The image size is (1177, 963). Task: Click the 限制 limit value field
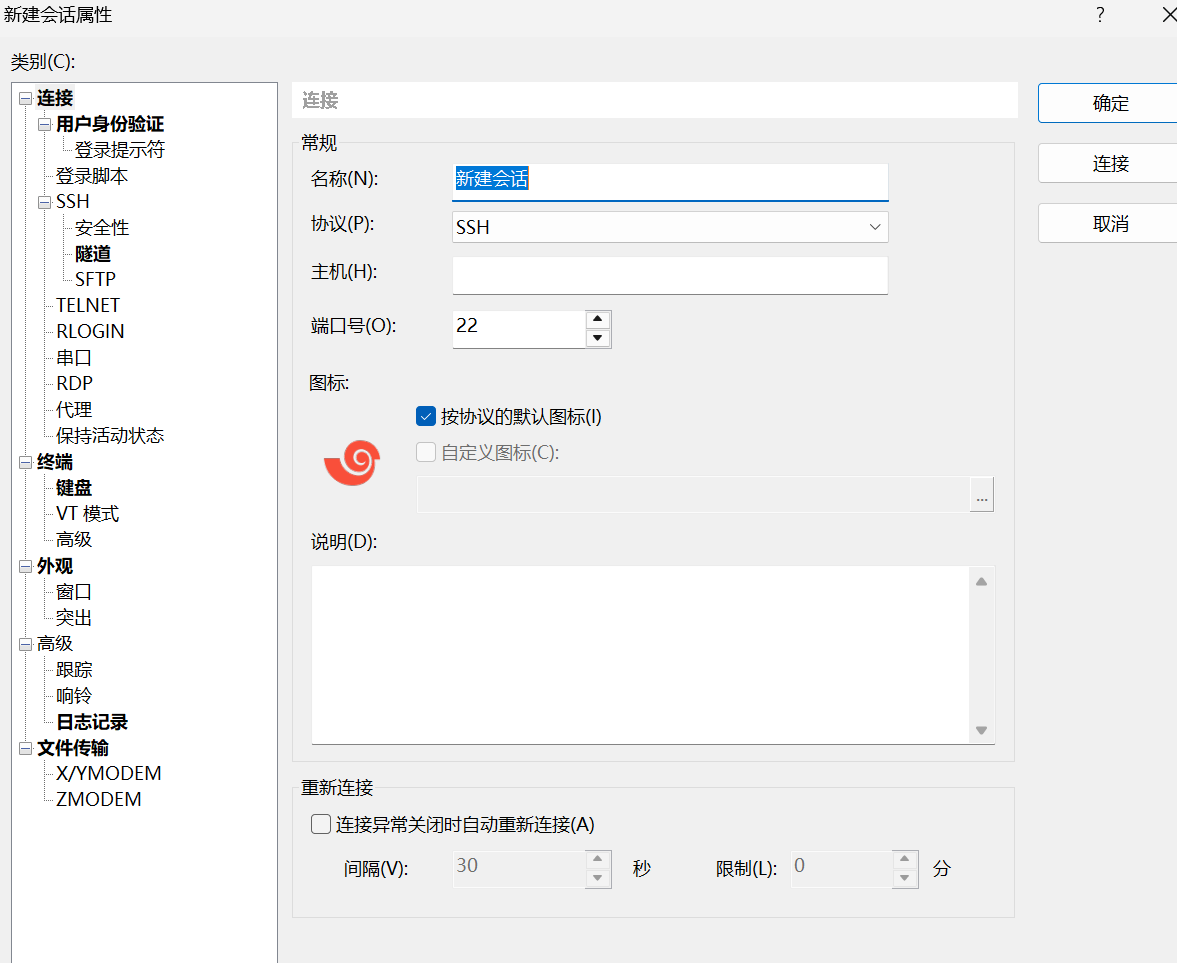point(841,868)
